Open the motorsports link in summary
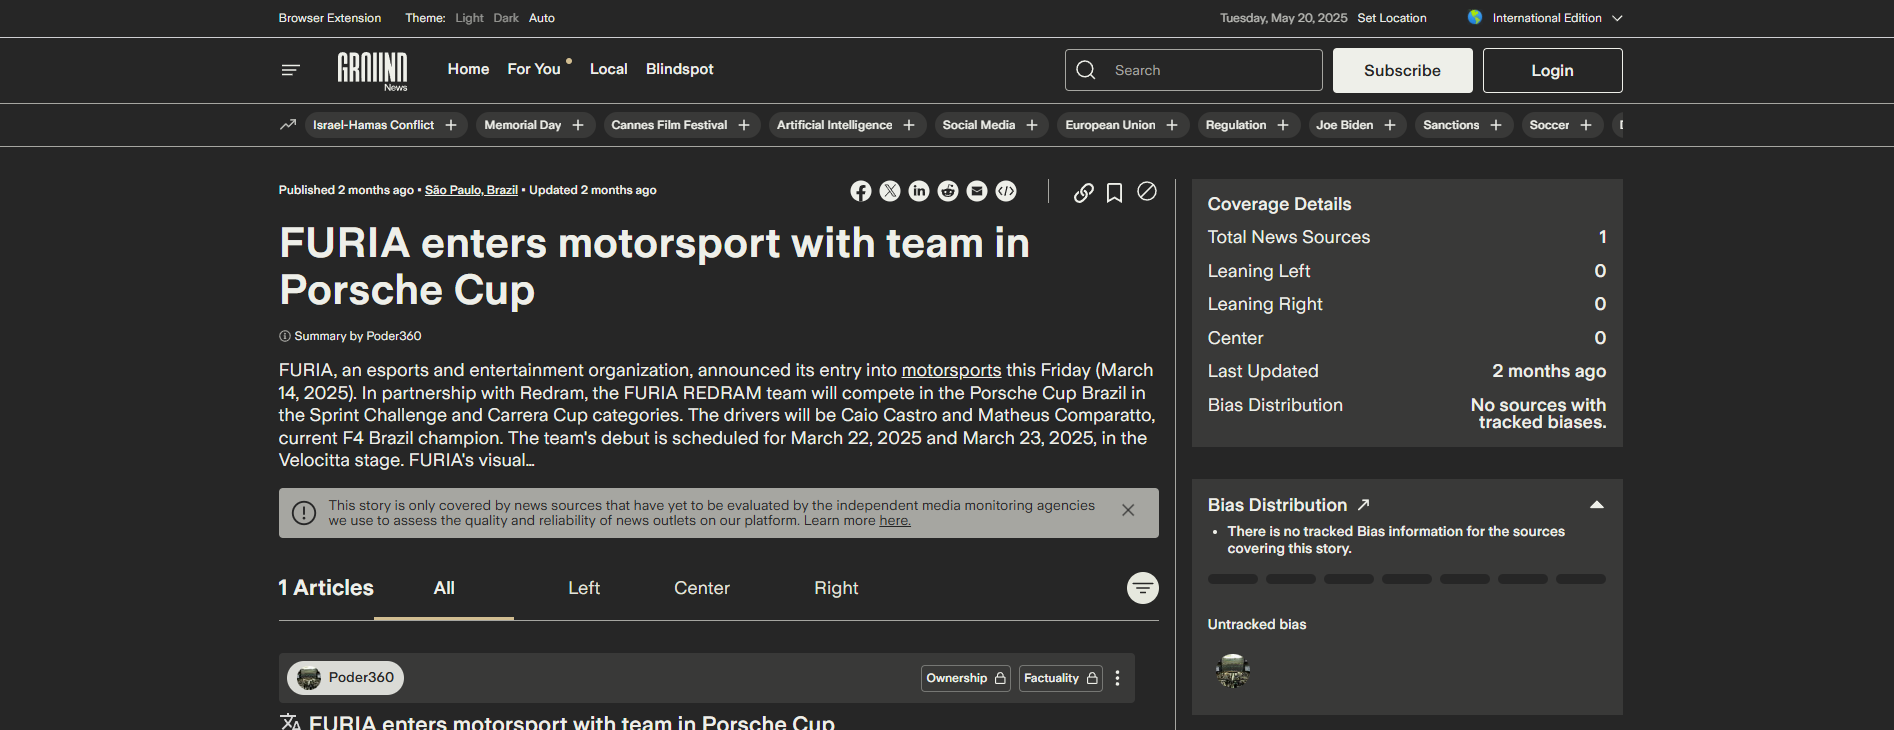 click(x=951, y=370)
